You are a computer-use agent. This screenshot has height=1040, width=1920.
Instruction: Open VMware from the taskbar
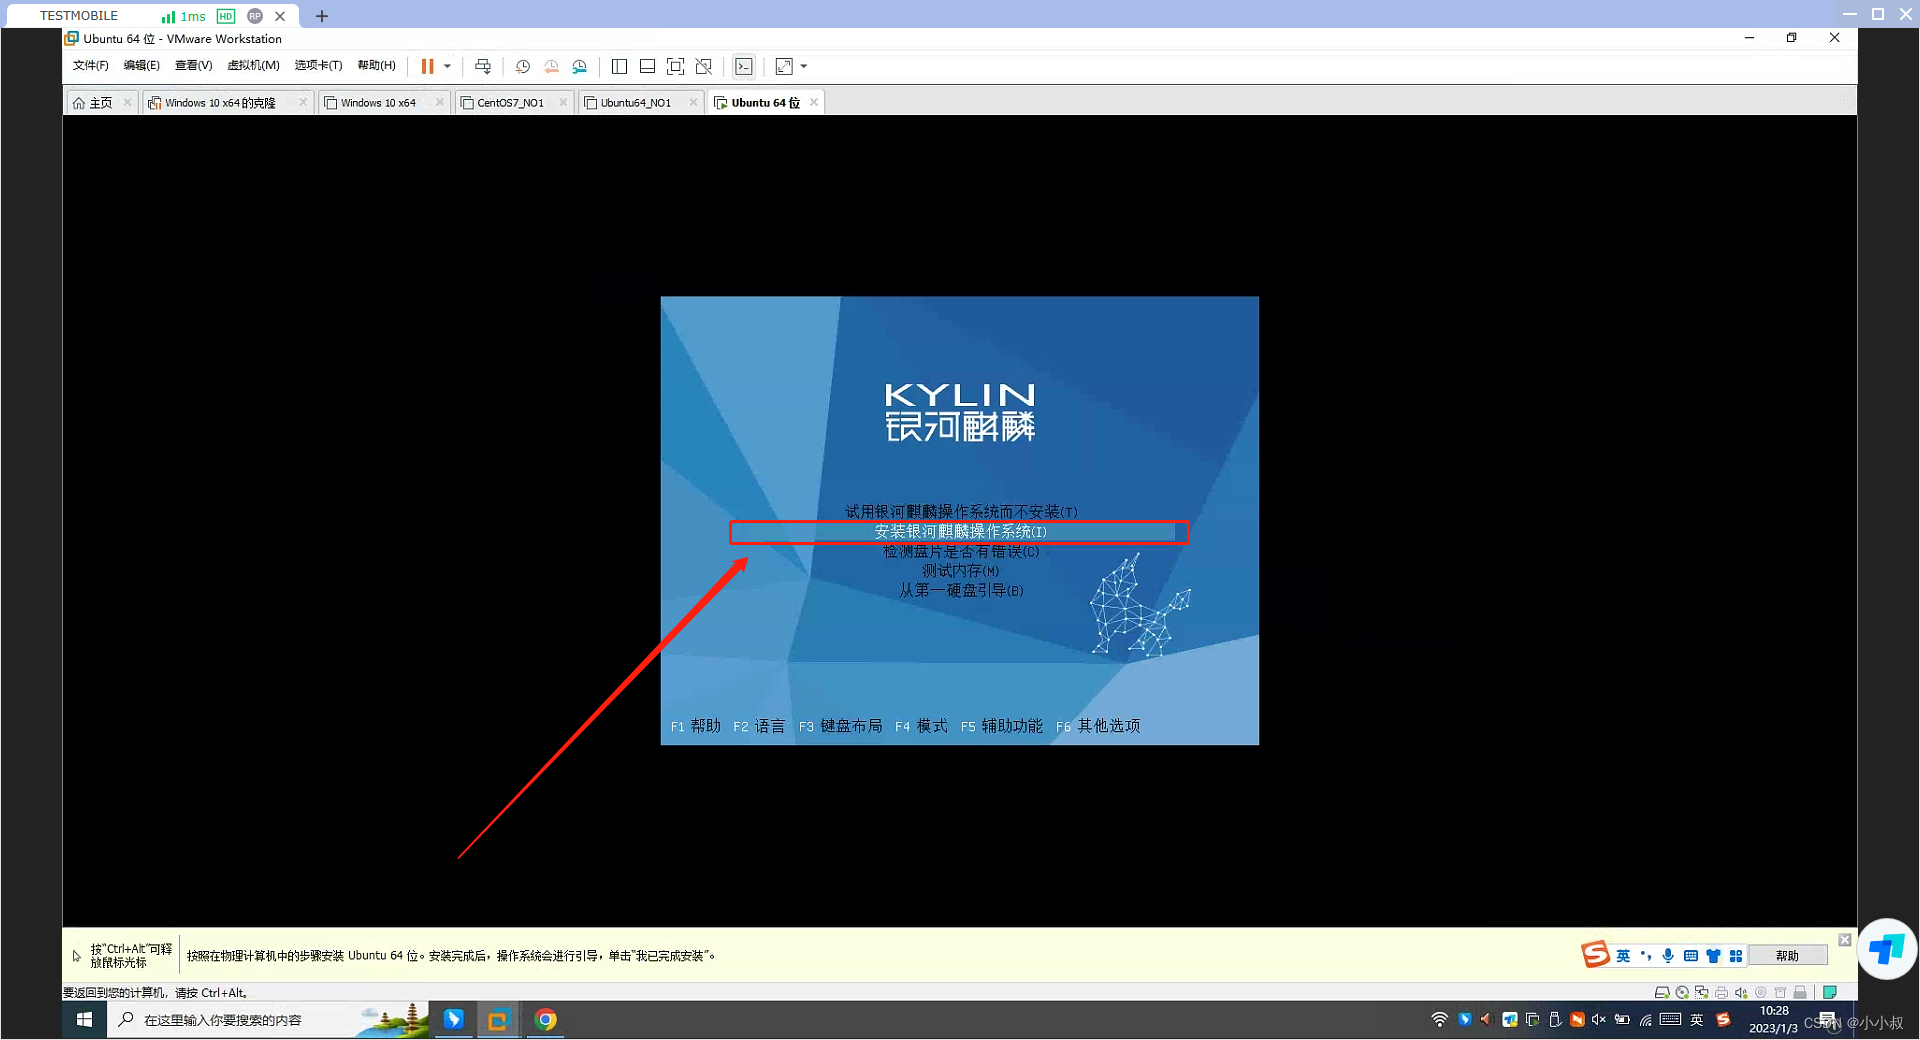(498, 1020)
